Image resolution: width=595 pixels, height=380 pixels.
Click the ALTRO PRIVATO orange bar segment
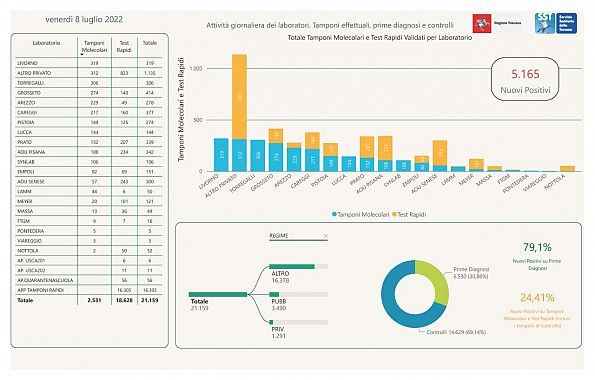click(x=239, y=97)
